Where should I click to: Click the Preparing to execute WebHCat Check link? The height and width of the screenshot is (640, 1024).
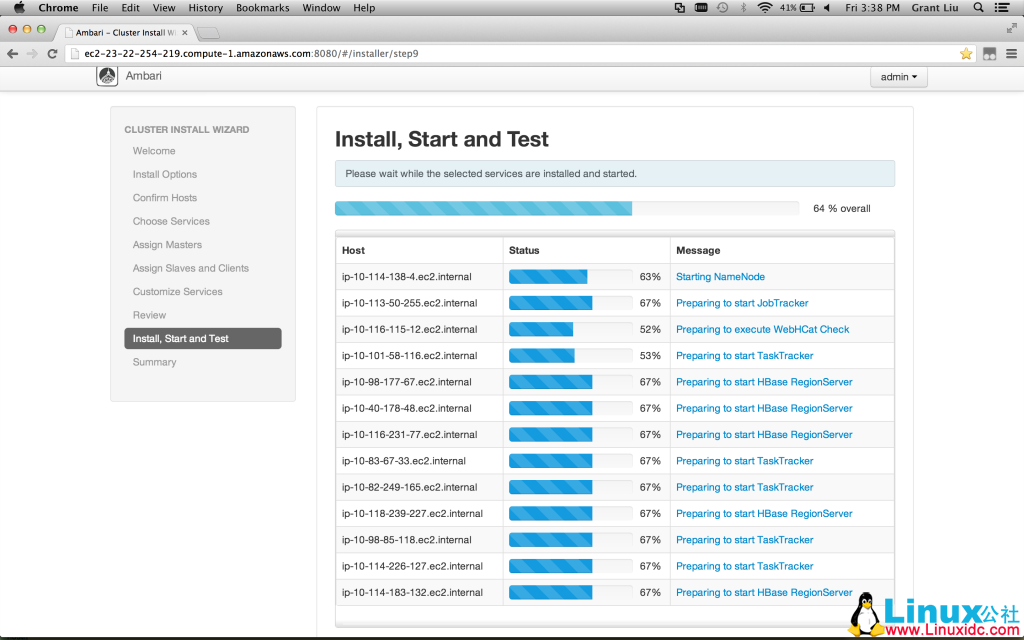coord(762,329)
